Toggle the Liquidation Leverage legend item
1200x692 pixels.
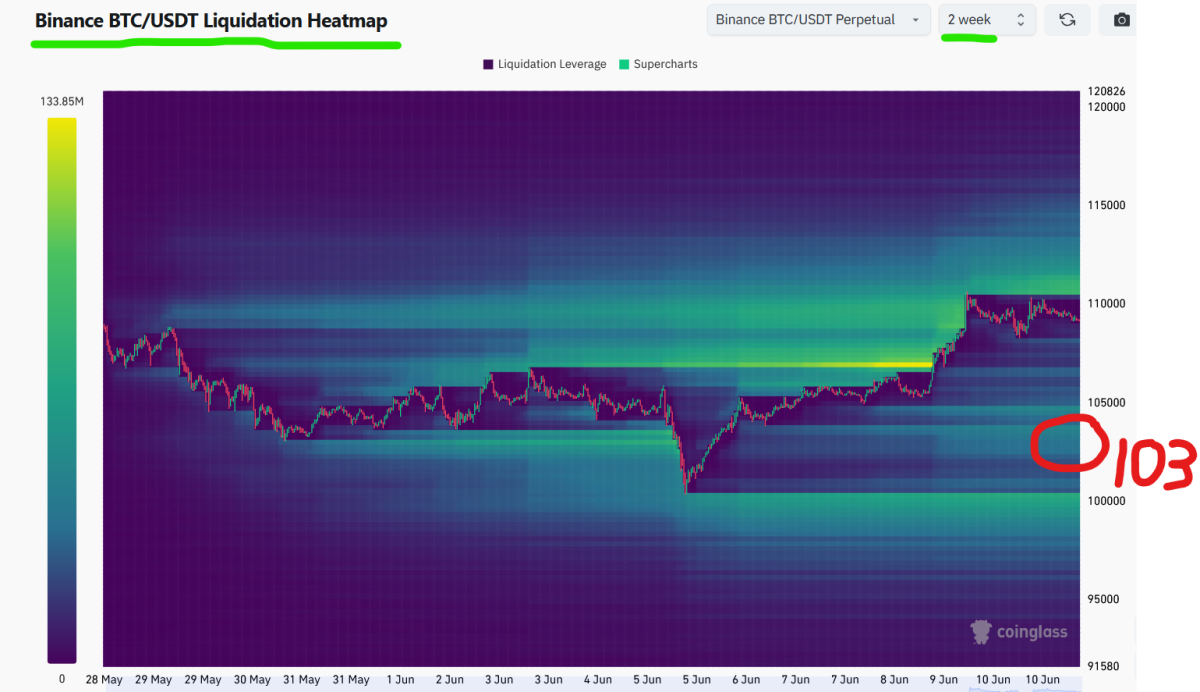click(x=545, y=64)
